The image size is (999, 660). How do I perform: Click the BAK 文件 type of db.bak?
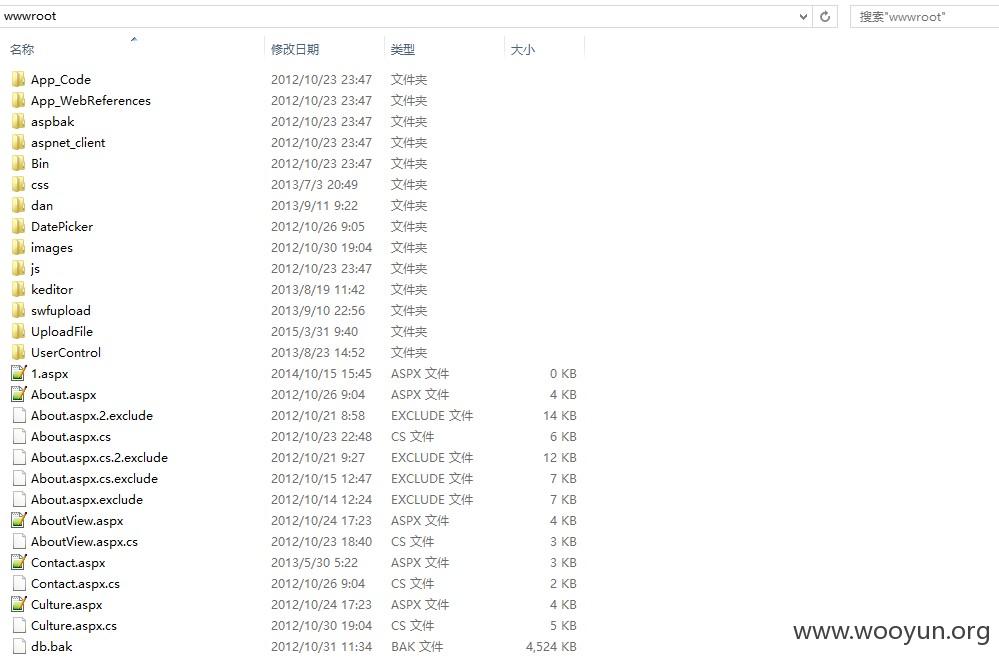coord(417,647)
